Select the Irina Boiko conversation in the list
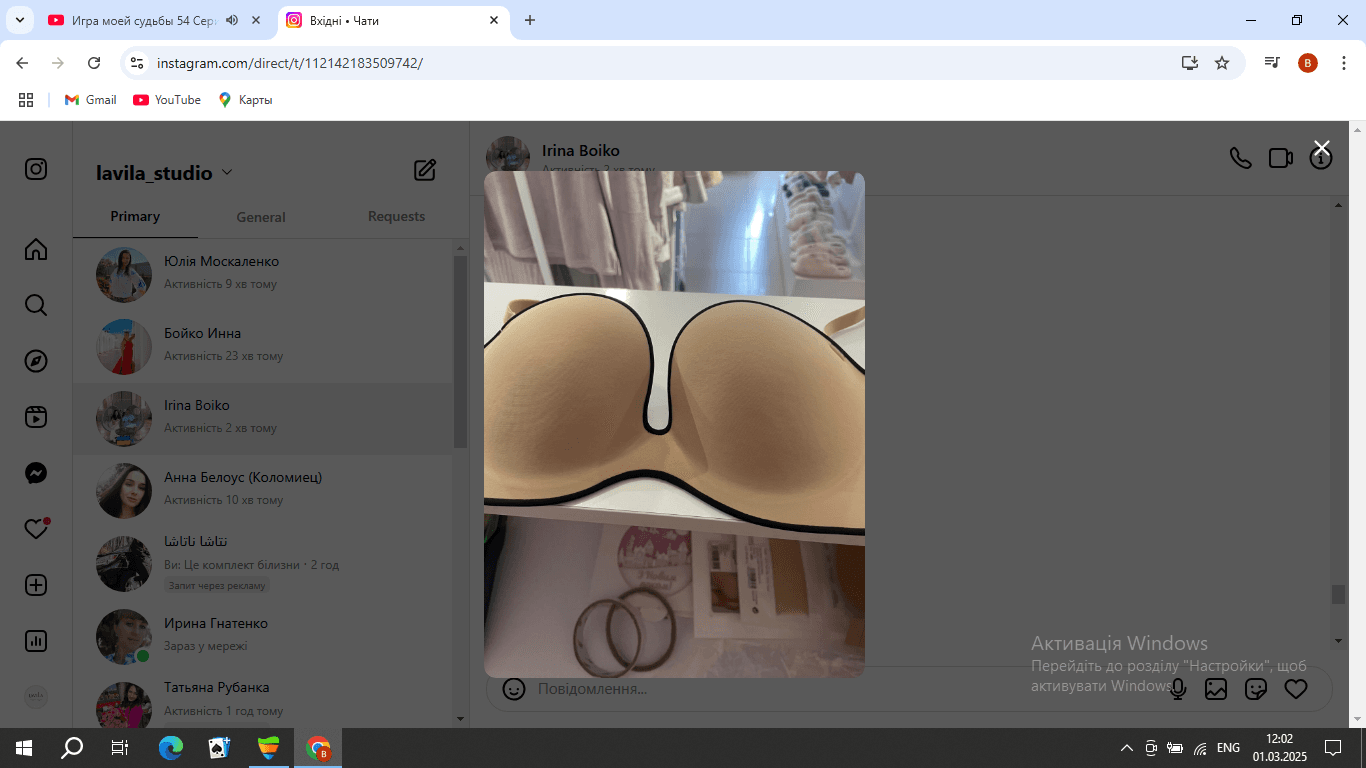Image resolution: width=1366 pixels, height=768 pixels. 263,419
